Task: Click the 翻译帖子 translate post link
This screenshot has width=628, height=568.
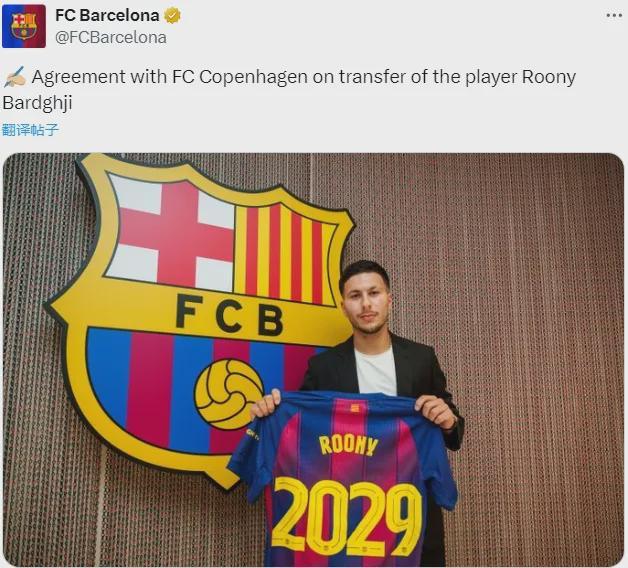Action: point(30,130)
